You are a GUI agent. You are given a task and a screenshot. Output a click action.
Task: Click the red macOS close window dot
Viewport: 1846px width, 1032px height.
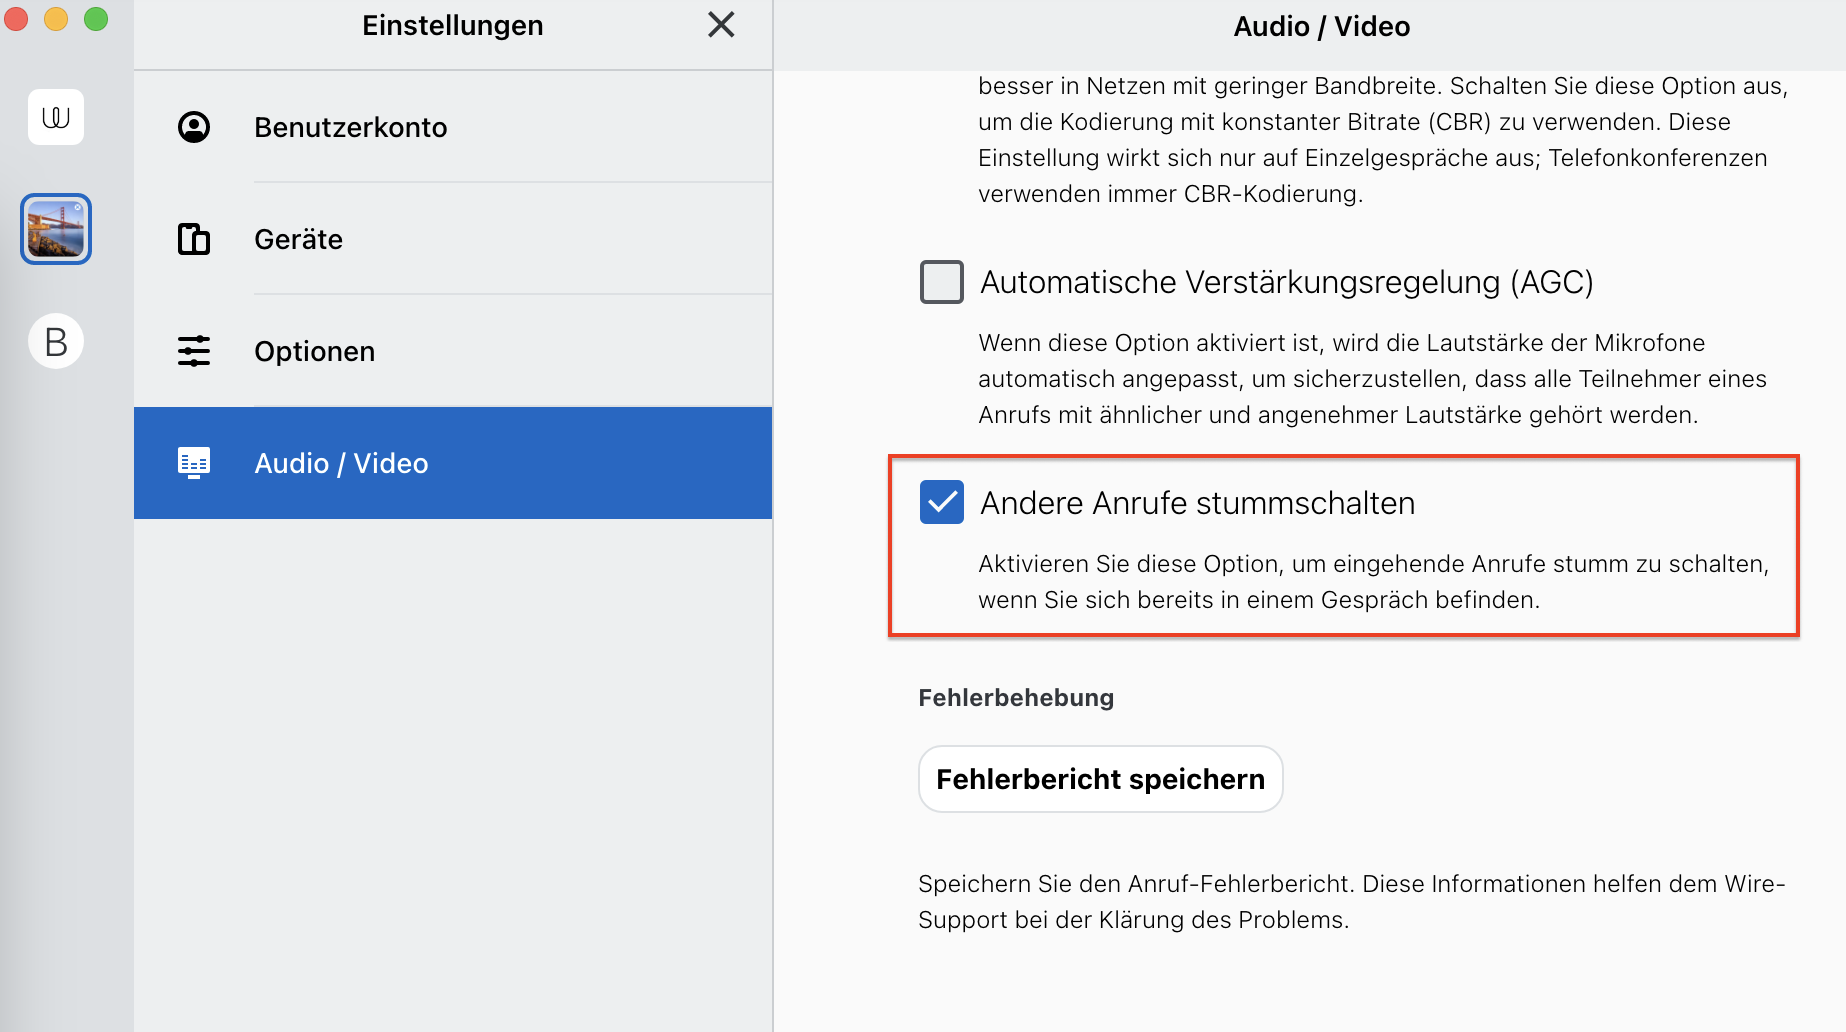coord(16,19)
